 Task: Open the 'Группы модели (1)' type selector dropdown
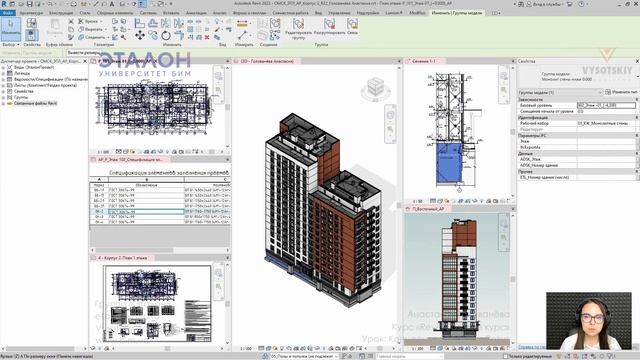[560, 92]
